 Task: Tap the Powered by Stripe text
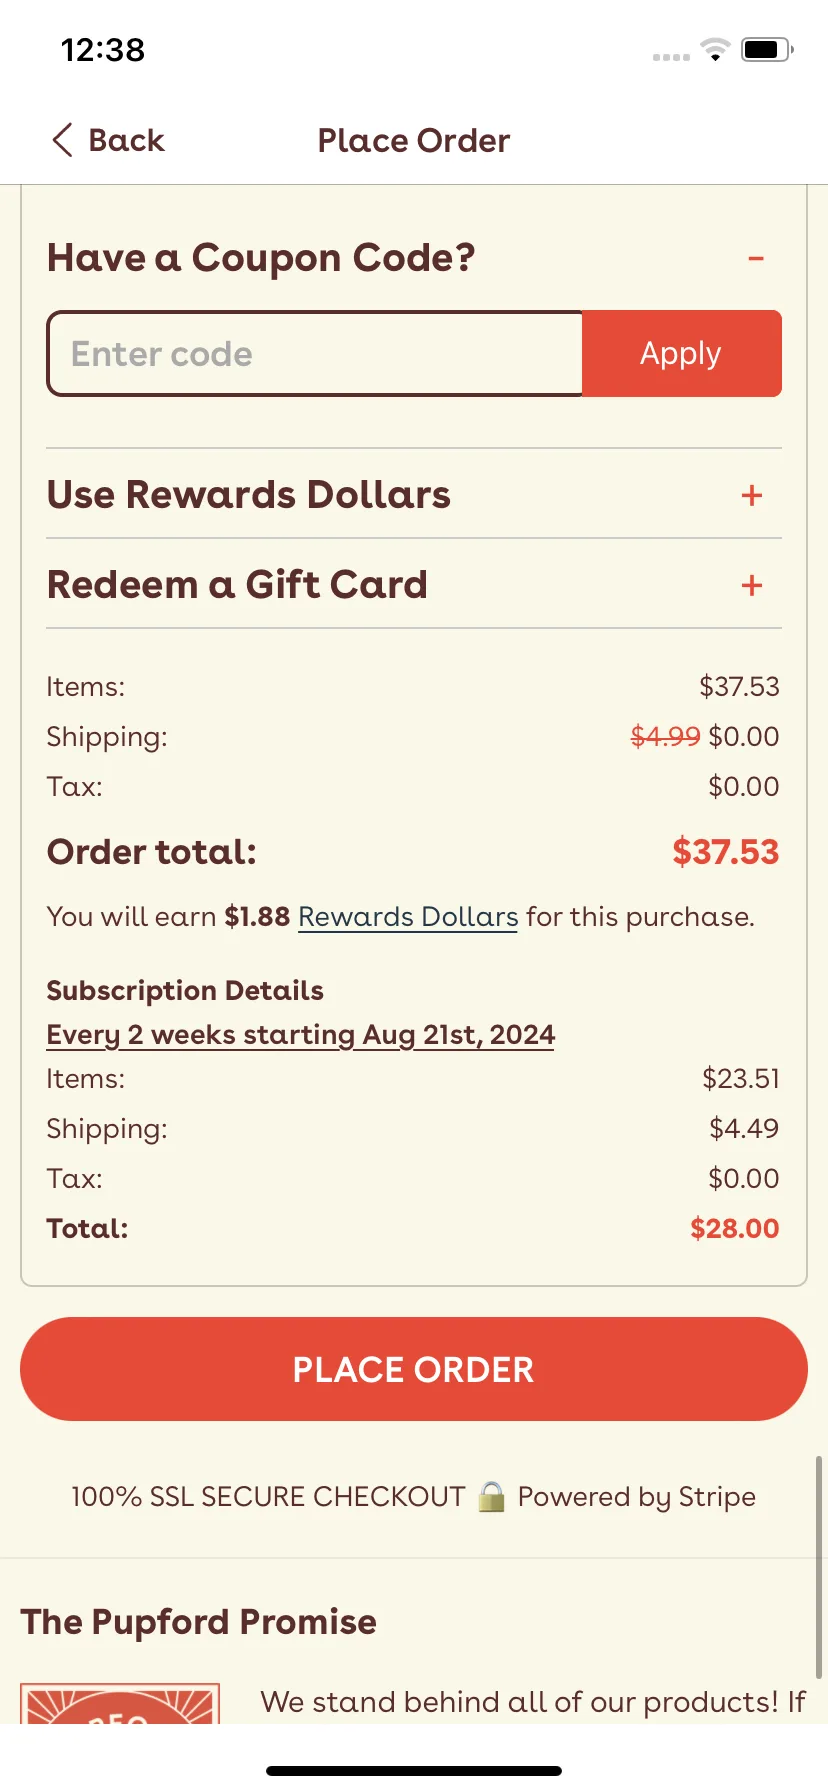(637, 1496)
